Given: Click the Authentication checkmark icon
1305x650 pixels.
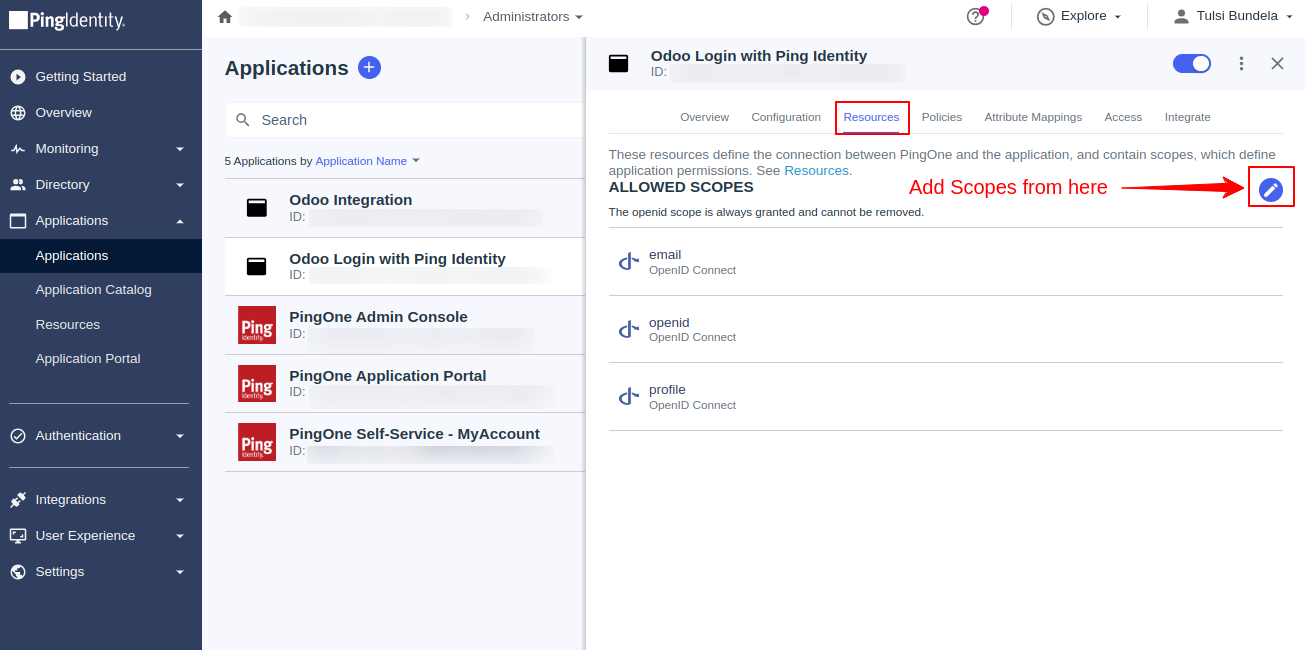Looking at the screenshot, I should [18, 436].
